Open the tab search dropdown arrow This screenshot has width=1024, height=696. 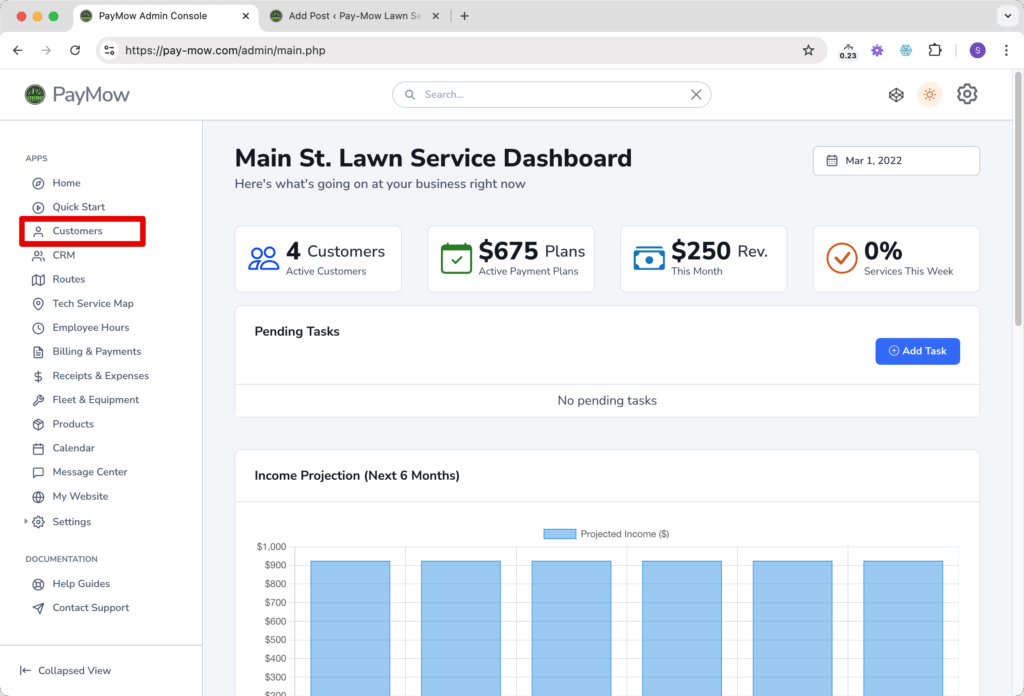point(1008,16)
